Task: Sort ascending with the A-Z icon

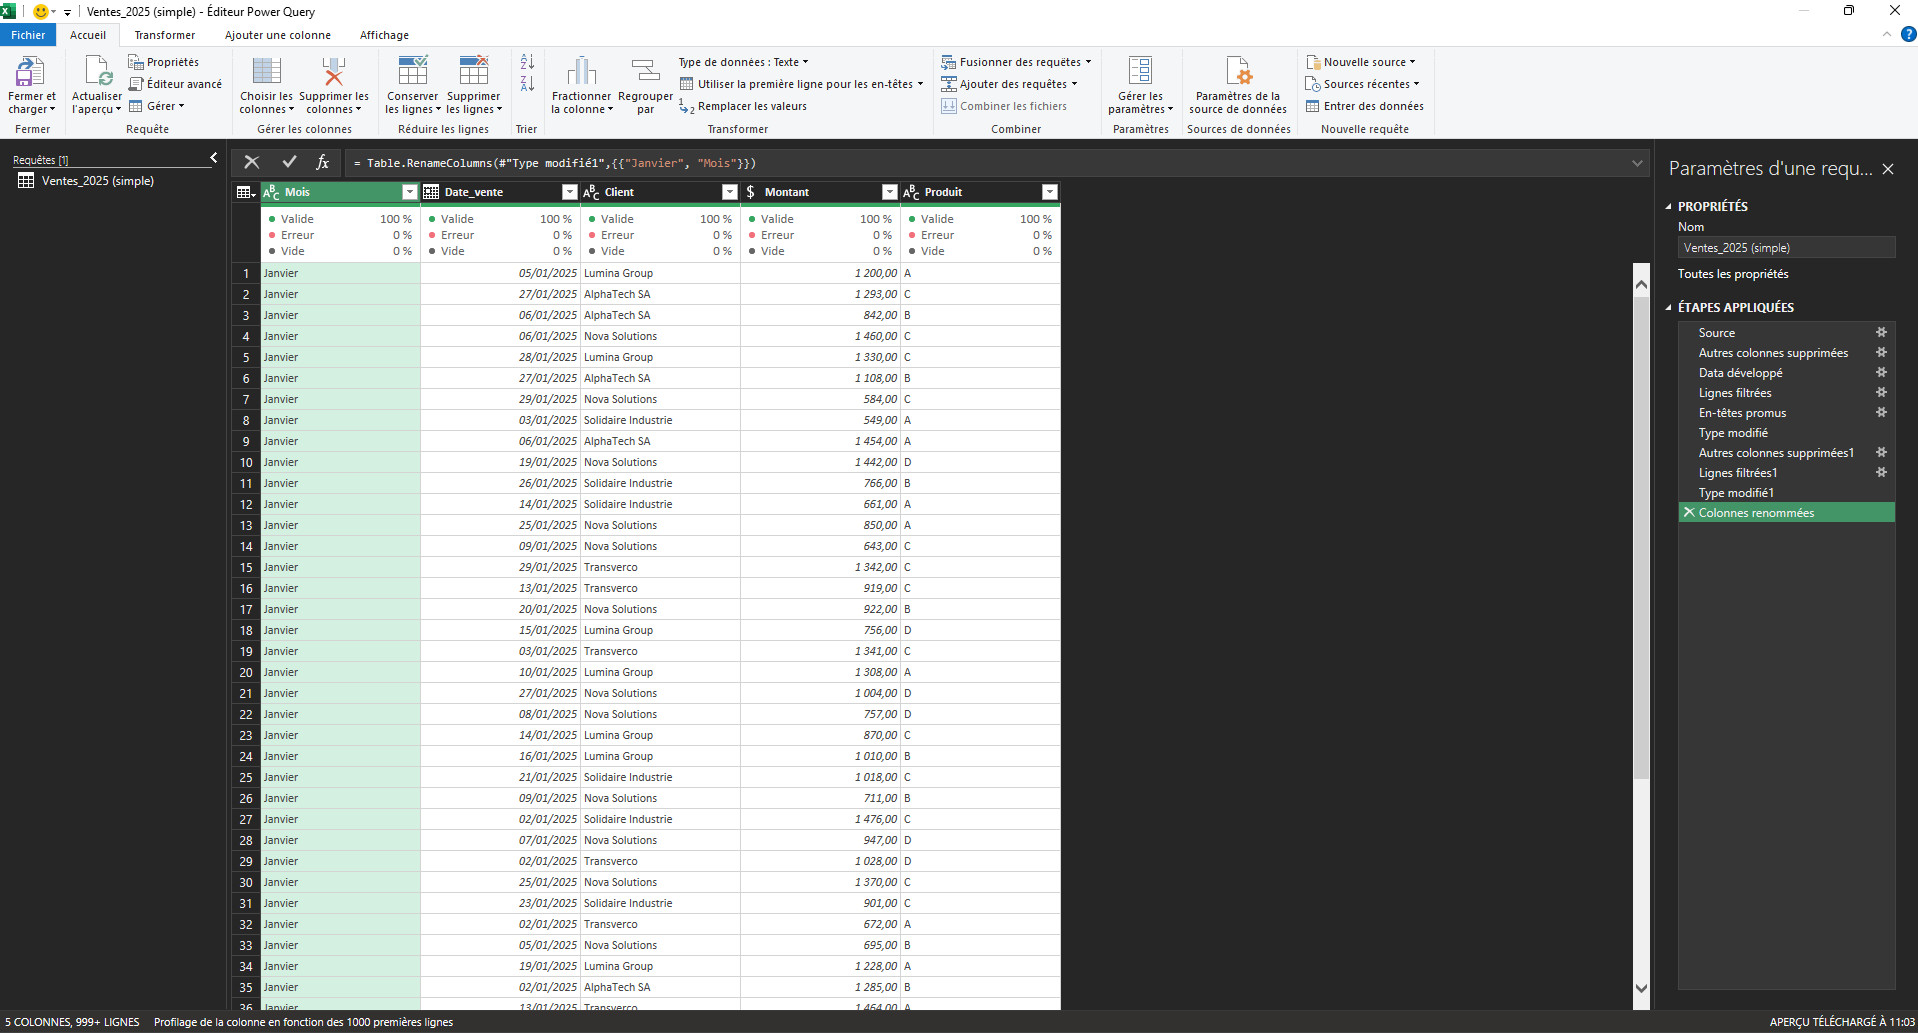Action: 527,62
